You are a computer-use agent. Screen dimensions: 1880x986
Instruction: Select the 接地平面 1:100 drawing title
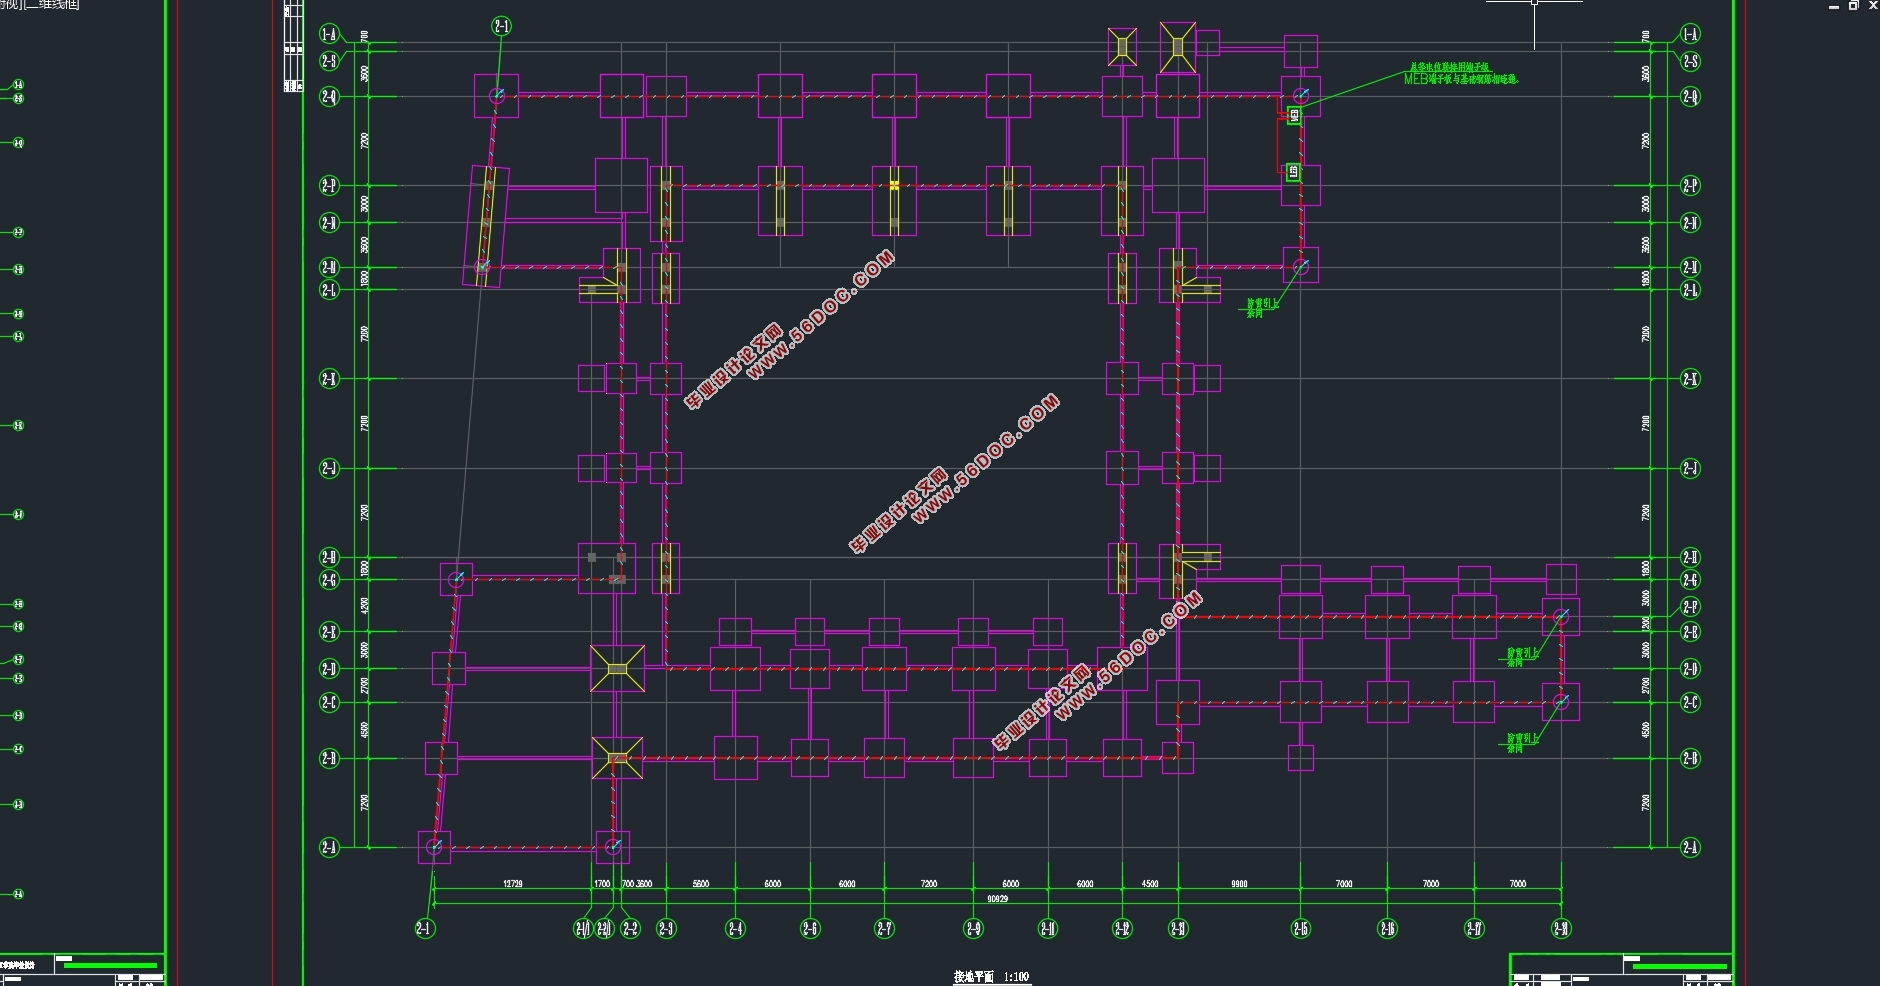[991, 977]
